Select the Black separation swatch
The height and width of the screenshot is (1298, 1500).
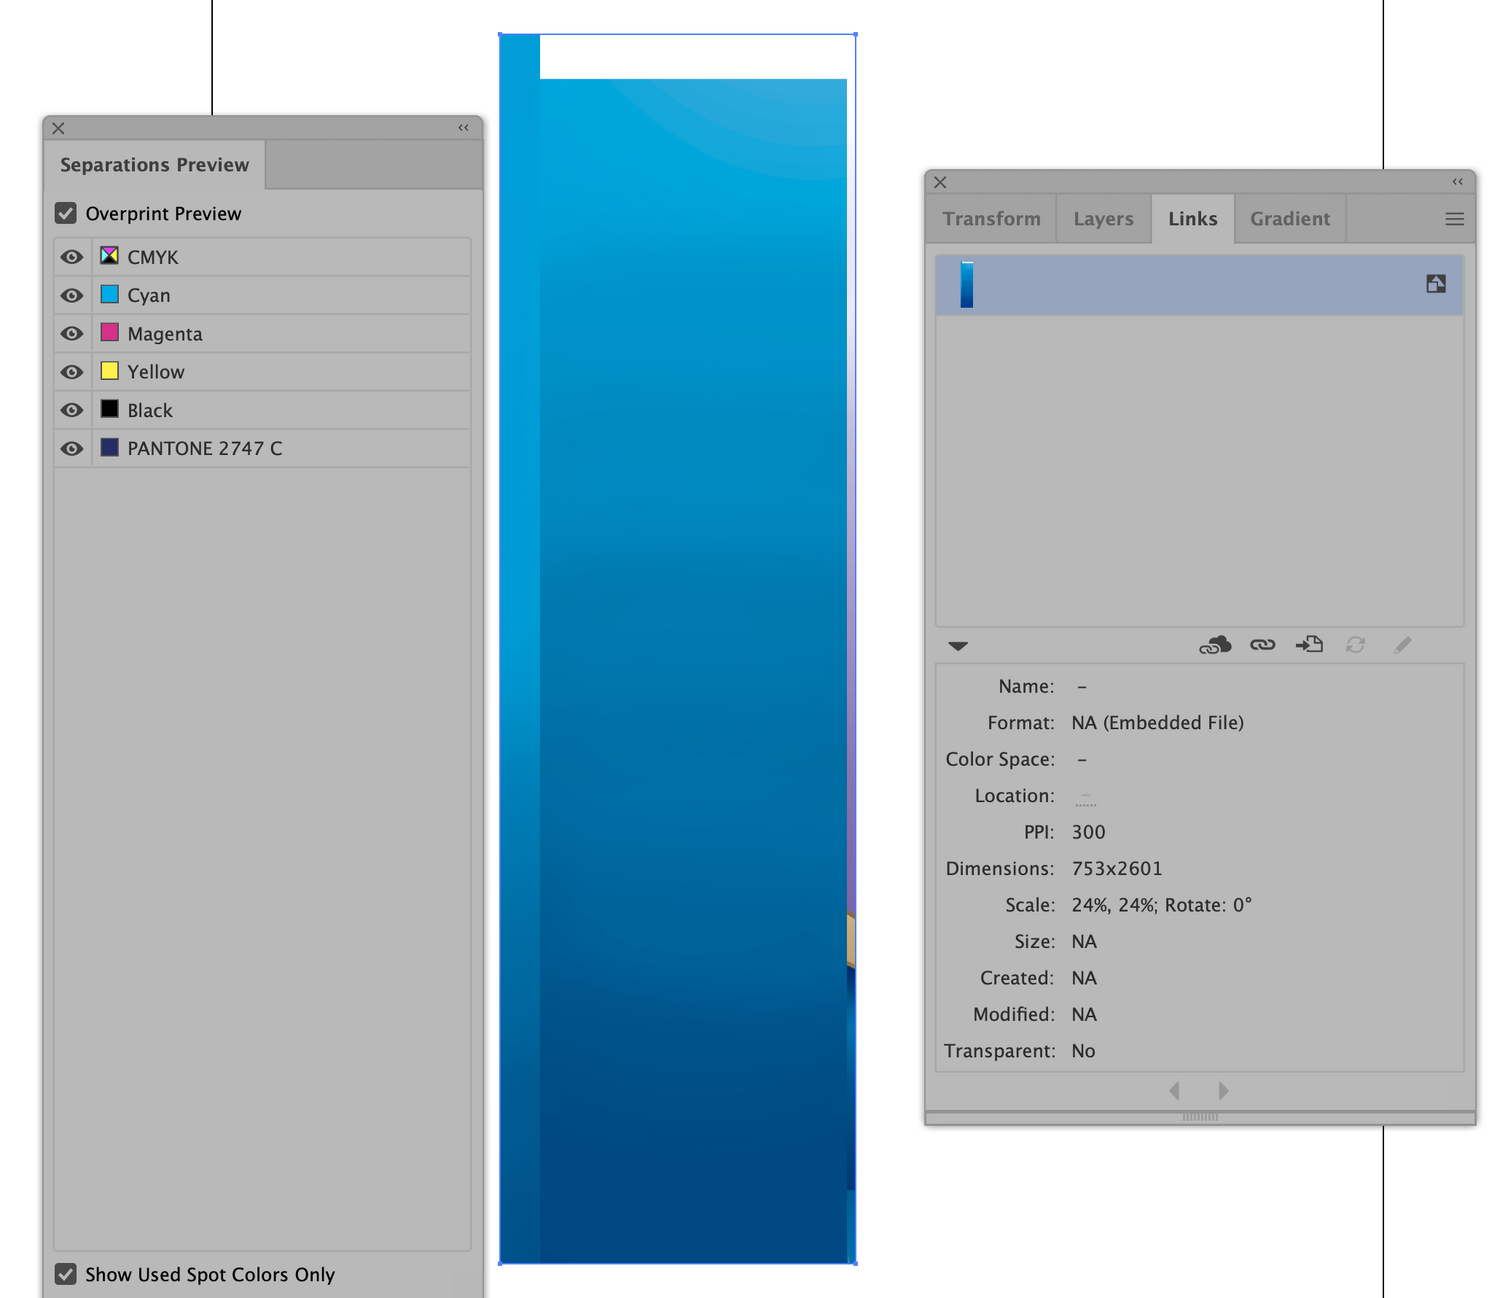pyautogui.click(x=109, y=409)
